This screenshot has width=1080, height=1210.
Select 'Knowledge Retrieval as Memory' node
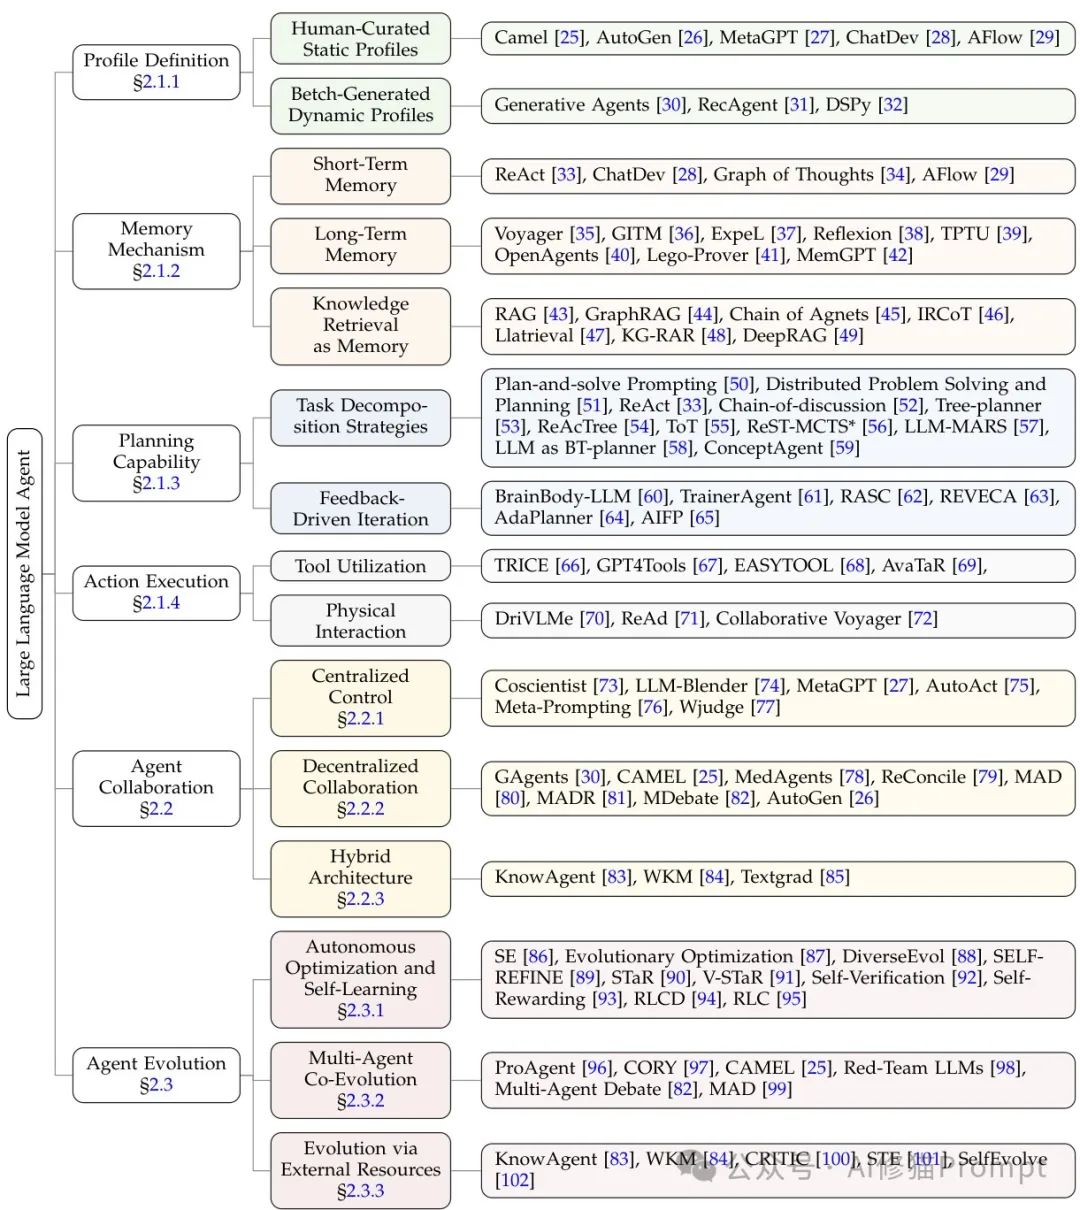tap(360, 326)
